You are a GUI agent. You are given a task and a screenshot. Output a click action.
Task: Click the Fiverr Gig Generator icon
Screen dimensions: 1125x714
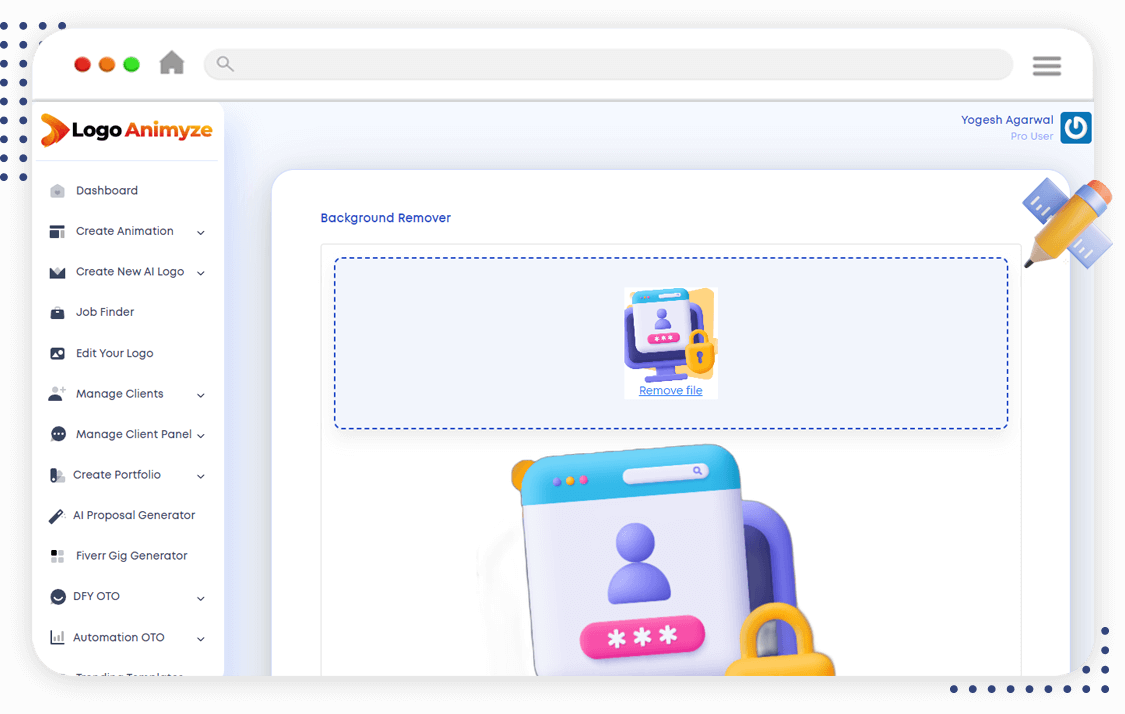pyautogui.click(x=57, y=556)
